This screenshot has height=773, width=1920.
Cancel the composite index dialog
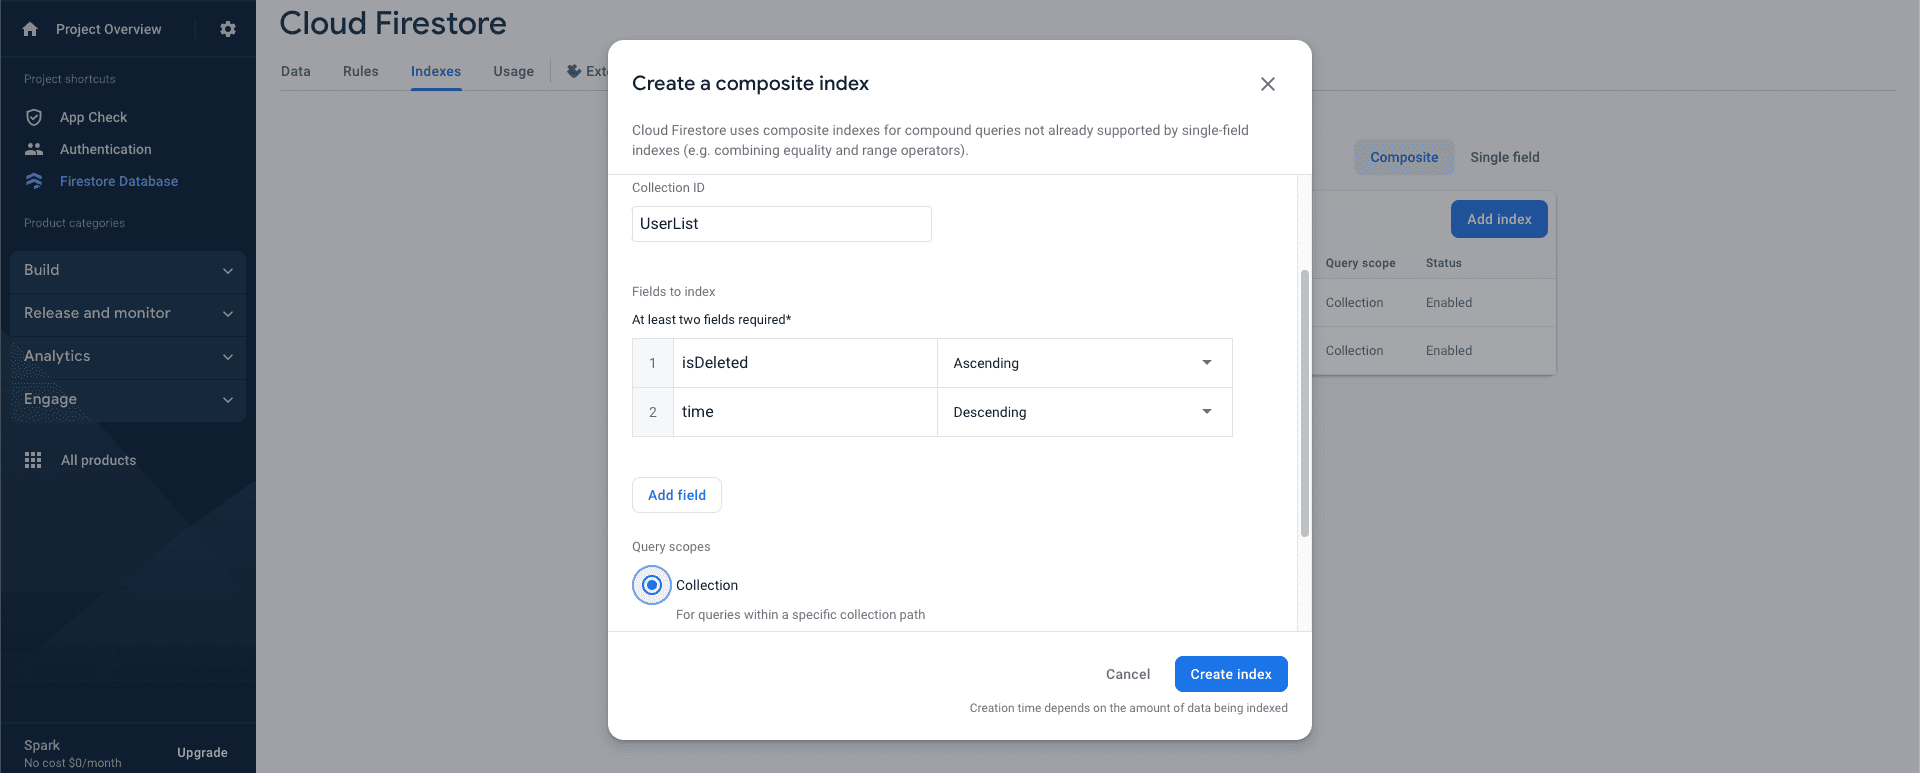(x=1128, y=674)
